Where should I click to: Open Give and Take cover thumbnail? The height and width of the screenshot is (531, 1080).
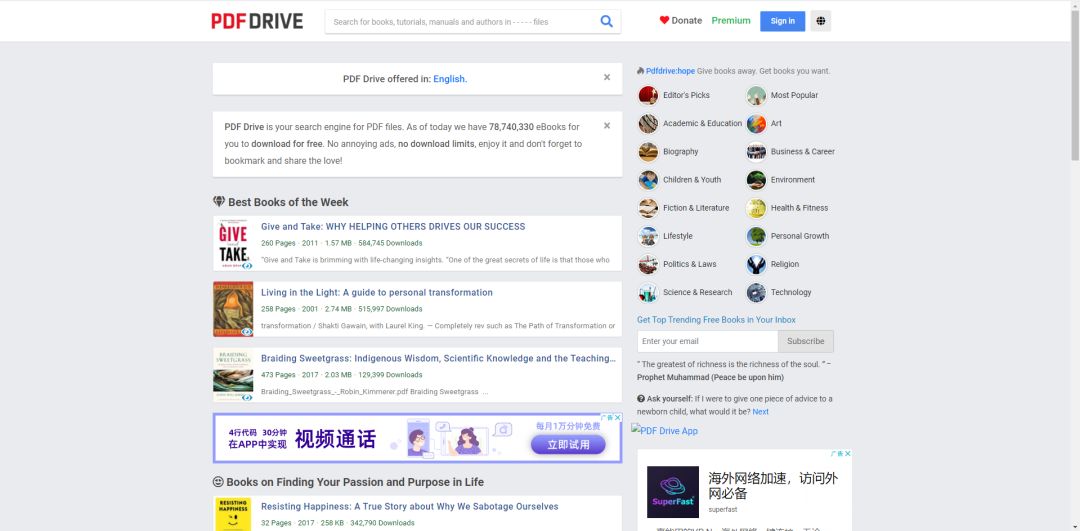click(233, 243)
